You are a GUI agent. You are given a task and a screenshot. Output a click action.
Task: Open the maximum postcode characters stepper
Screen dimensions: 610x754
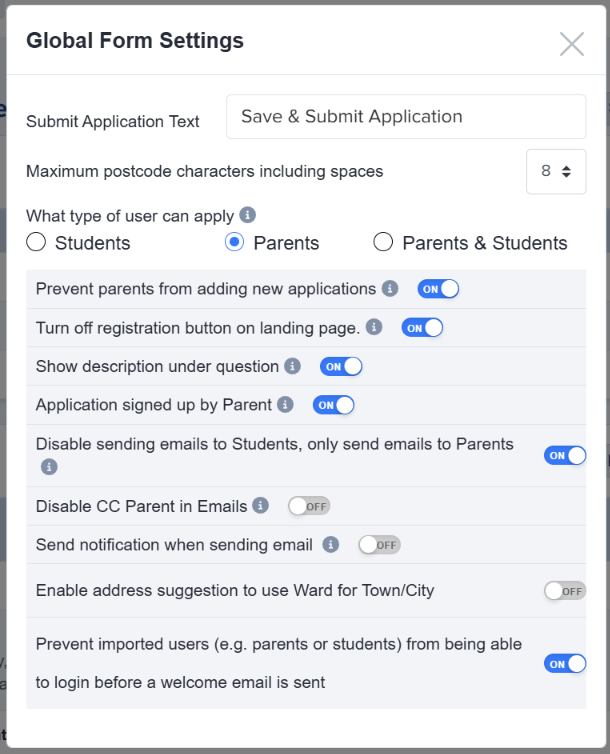556,172
